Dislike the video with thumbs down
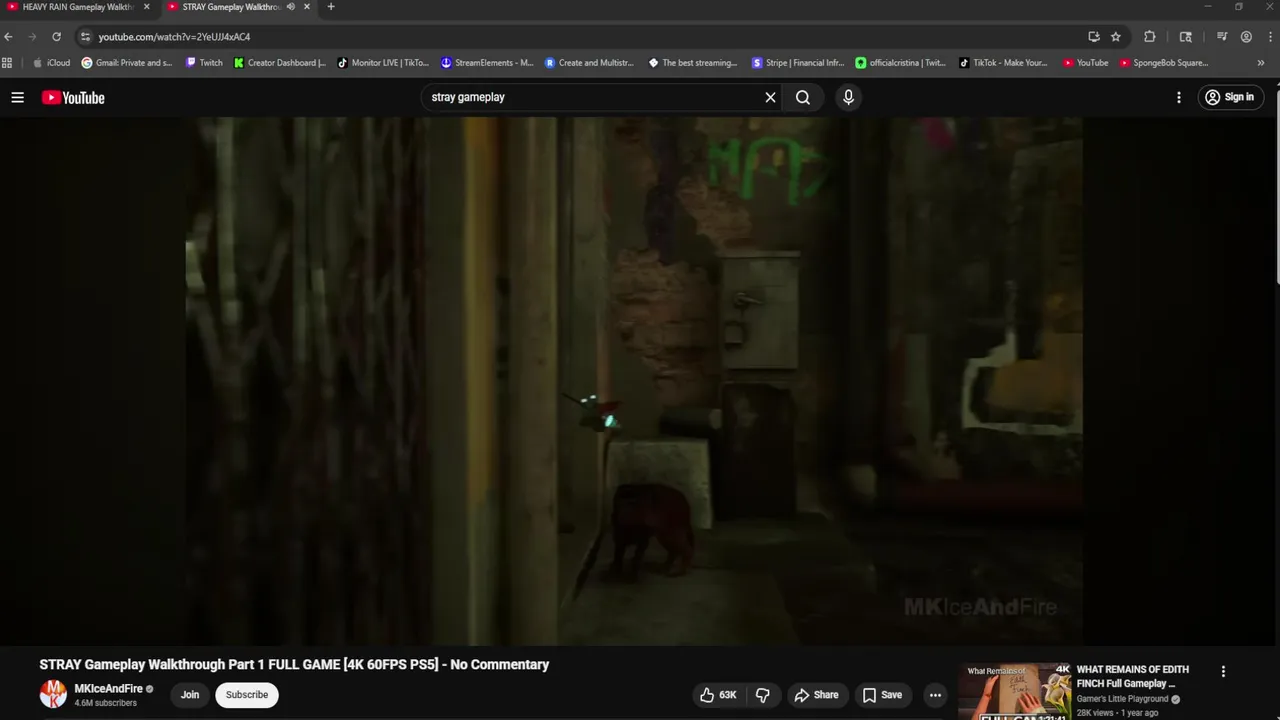 (x=763, y=695)
